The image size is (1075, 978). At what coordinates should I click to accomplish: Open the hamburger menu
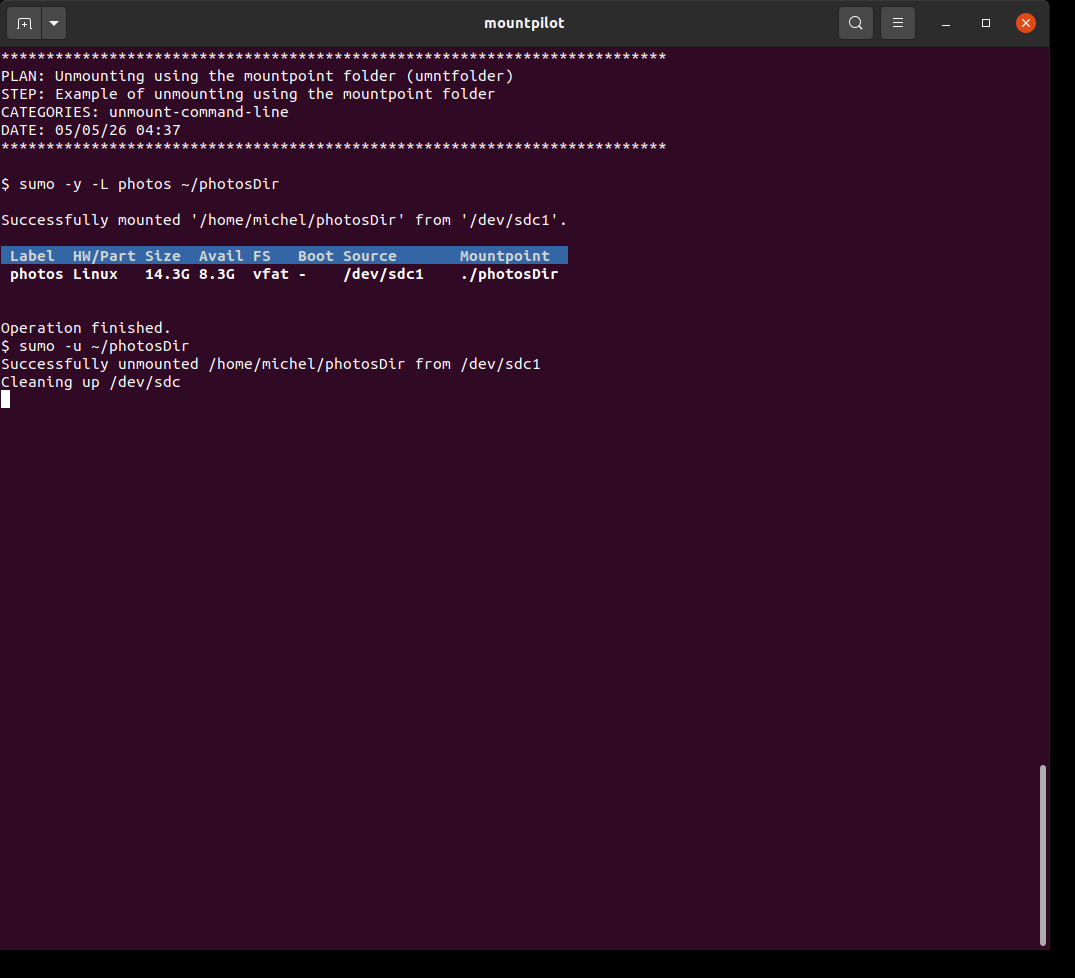(x=897, y=23)
